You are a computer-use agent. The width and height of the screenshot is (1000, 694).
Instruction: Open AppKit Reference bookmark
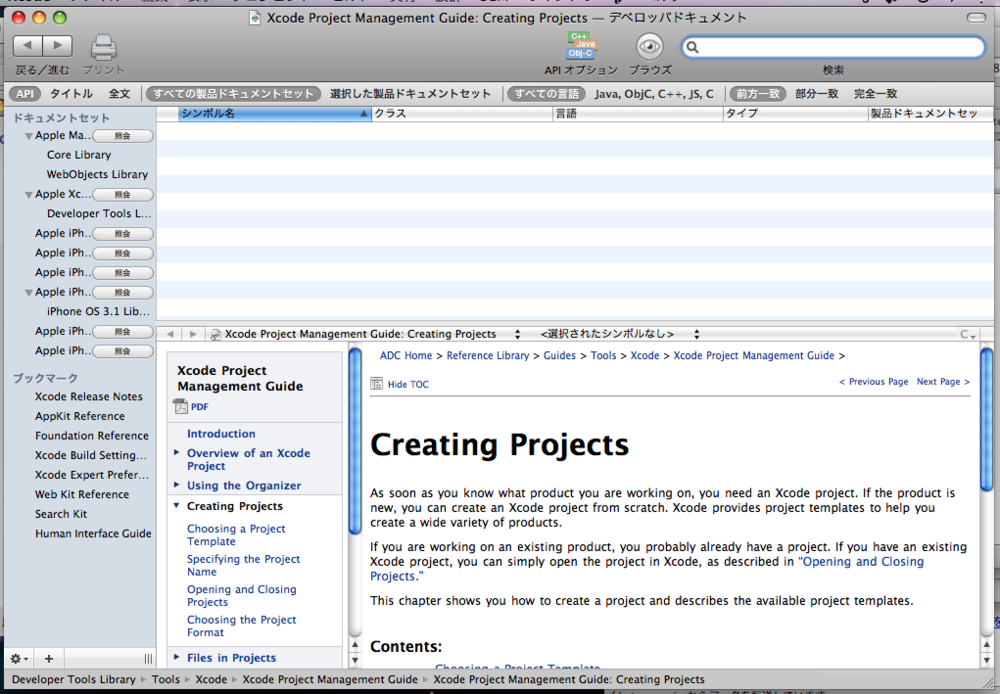(x=80, y=416)
